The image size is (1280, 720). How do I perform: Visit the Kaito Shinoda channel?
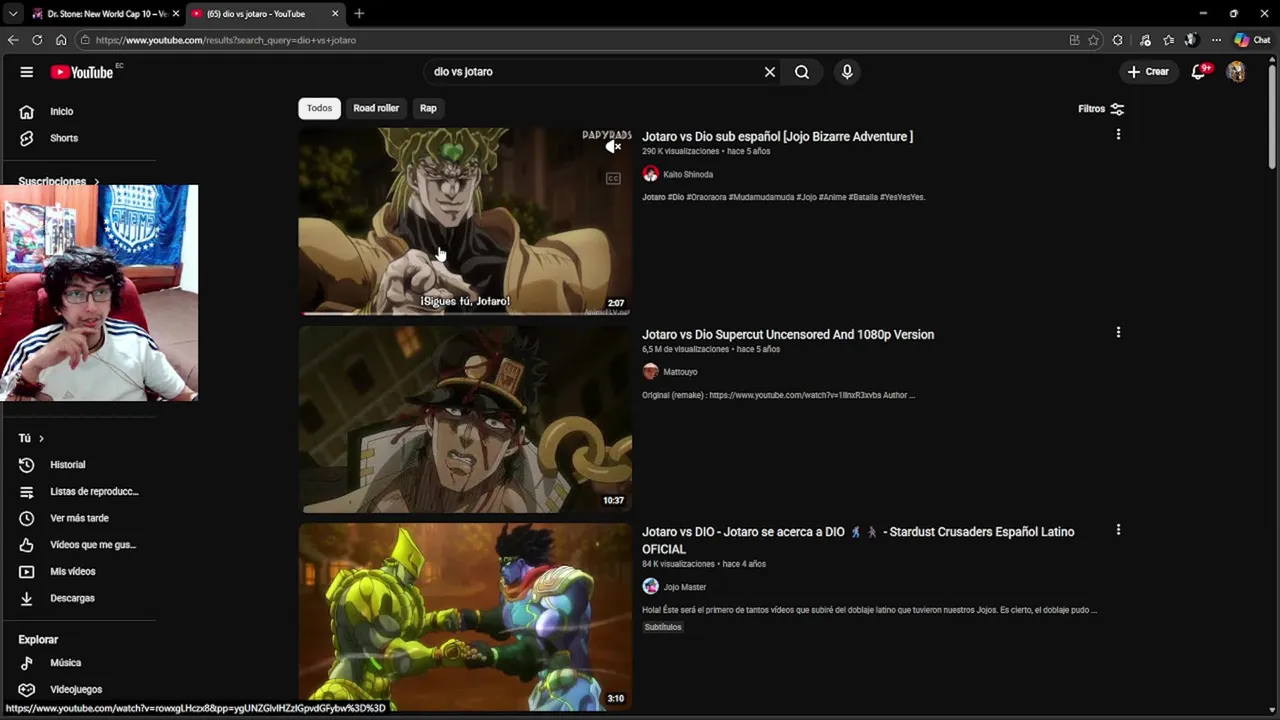point(688,175)
